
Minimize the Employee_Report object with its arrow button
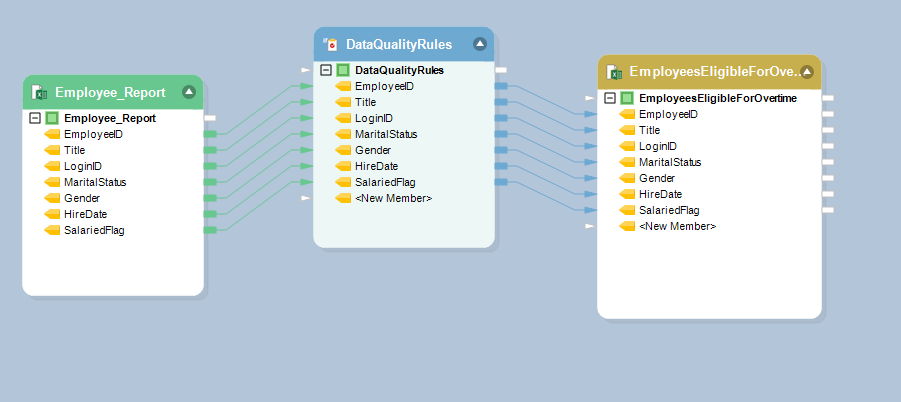pyautogui.click(x=188, y=92)
